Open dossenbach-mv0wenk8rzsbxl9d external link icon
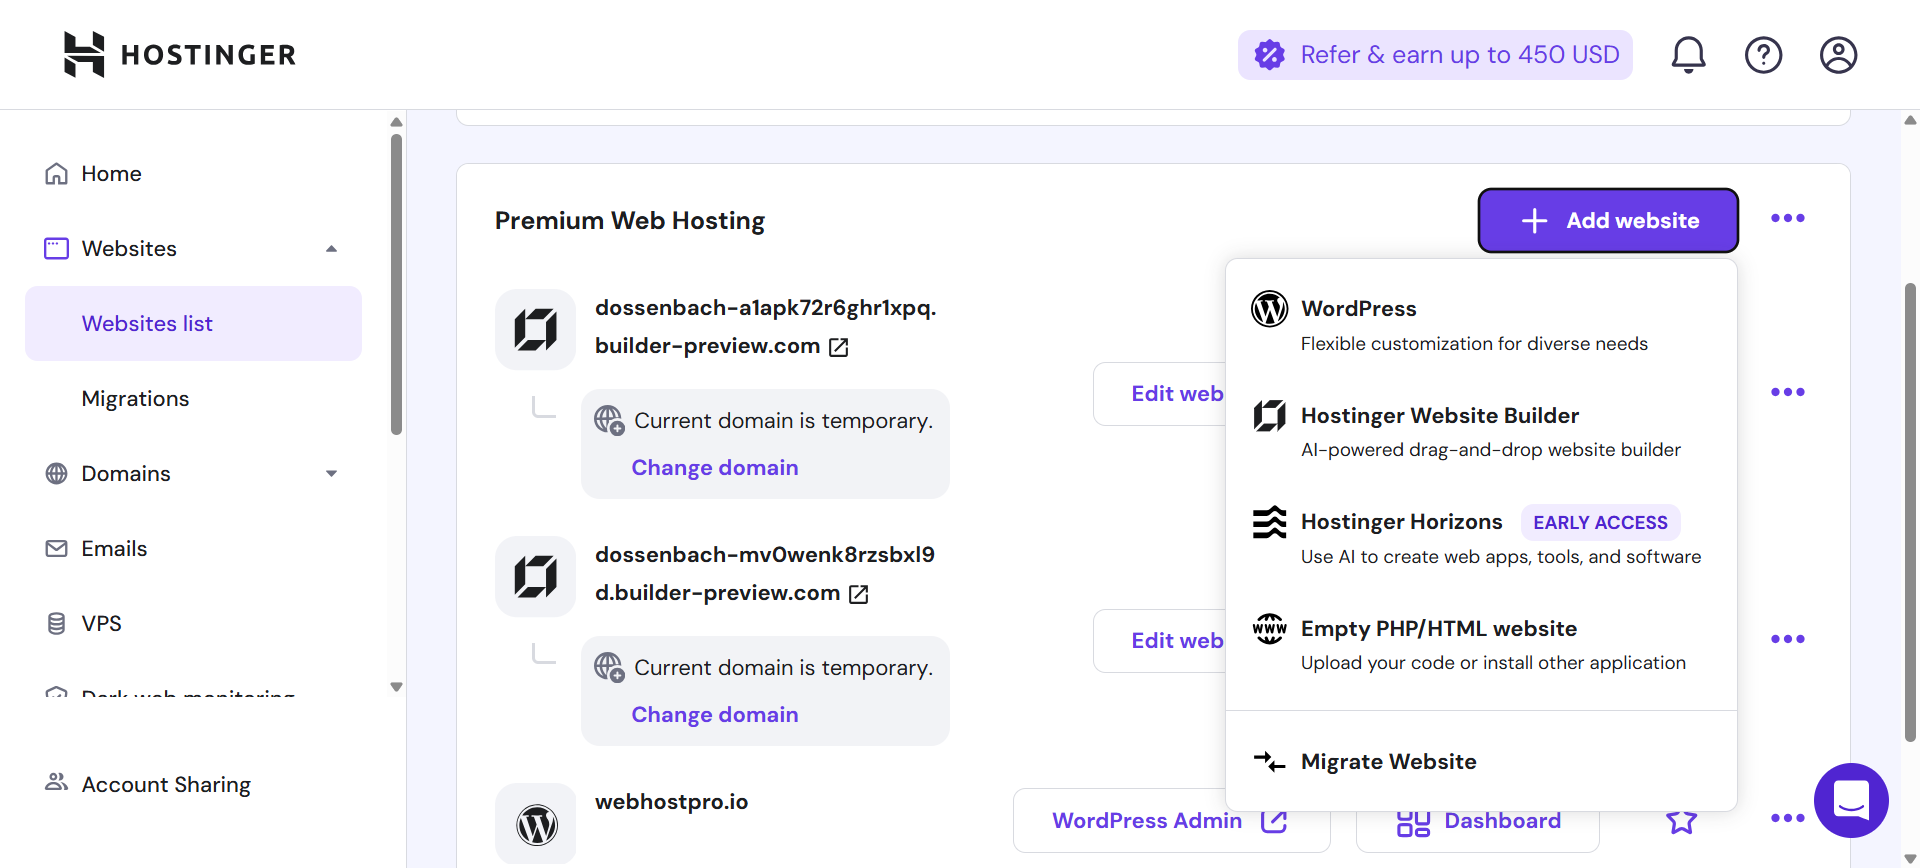The image size is (1920, 868). [x=859, y=594]
